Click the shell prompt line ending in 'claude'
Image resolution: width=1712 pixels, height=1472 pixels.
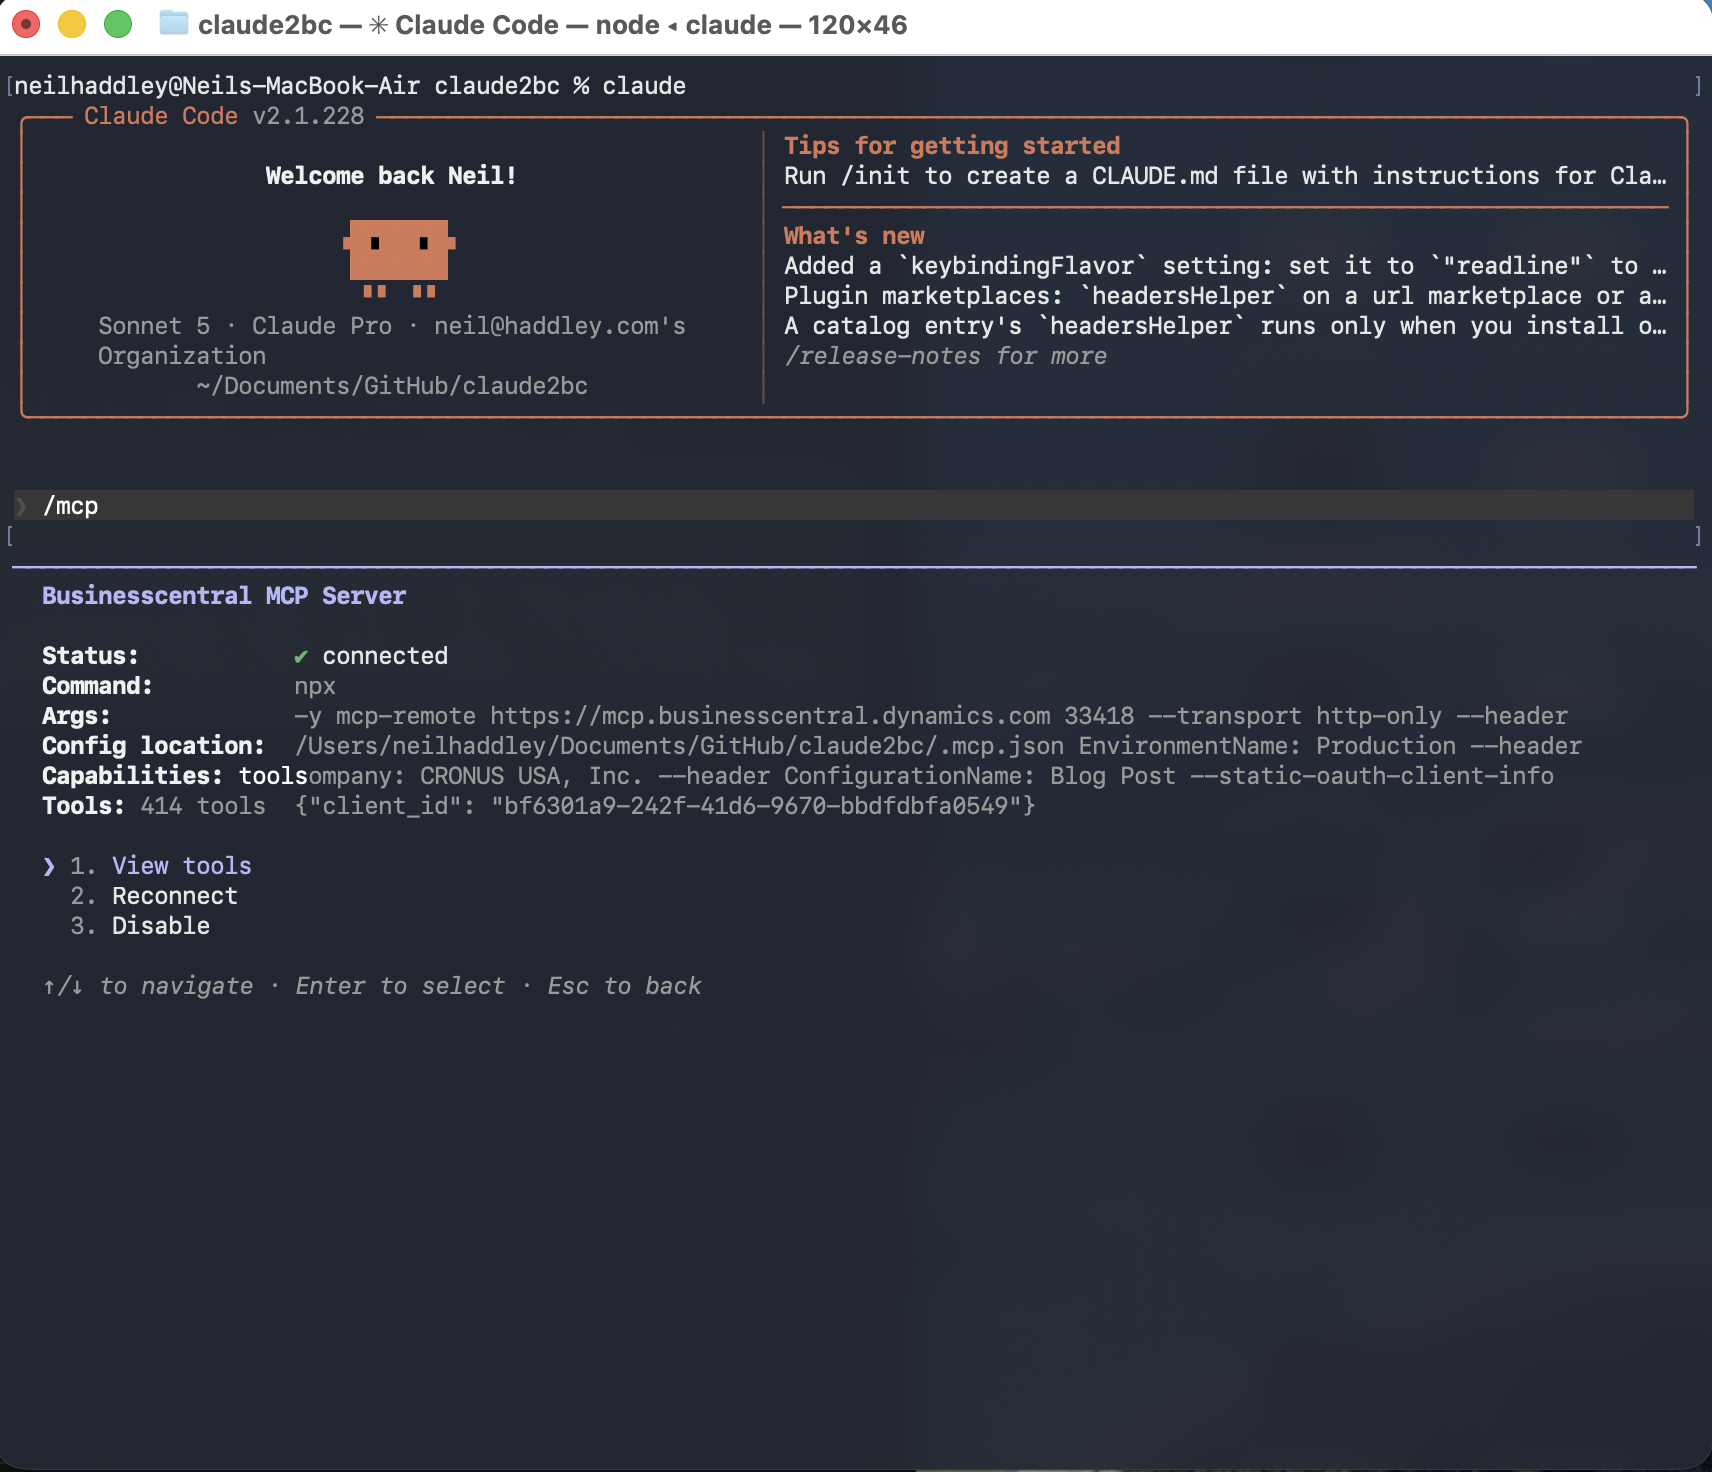(x=350, y=86)
